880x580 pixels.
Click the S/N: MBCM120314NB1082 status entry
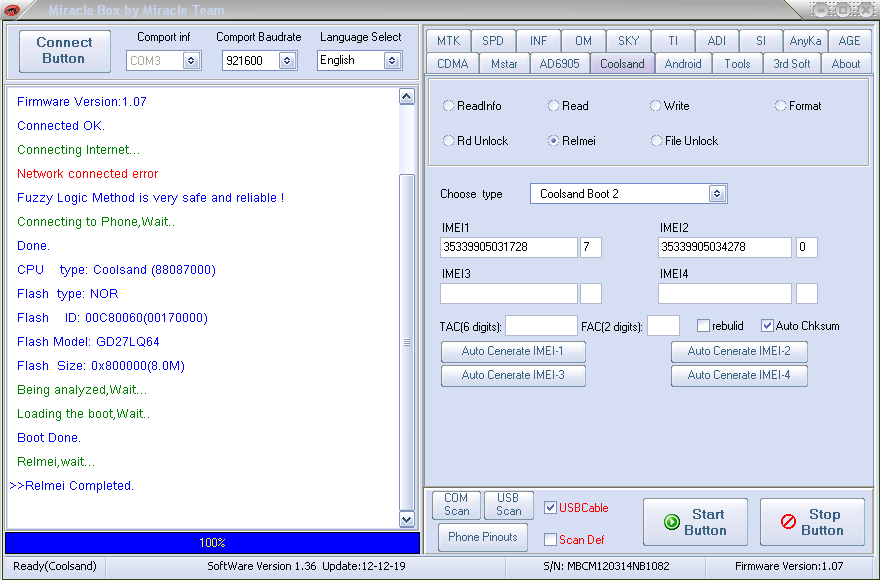(606, 567)
